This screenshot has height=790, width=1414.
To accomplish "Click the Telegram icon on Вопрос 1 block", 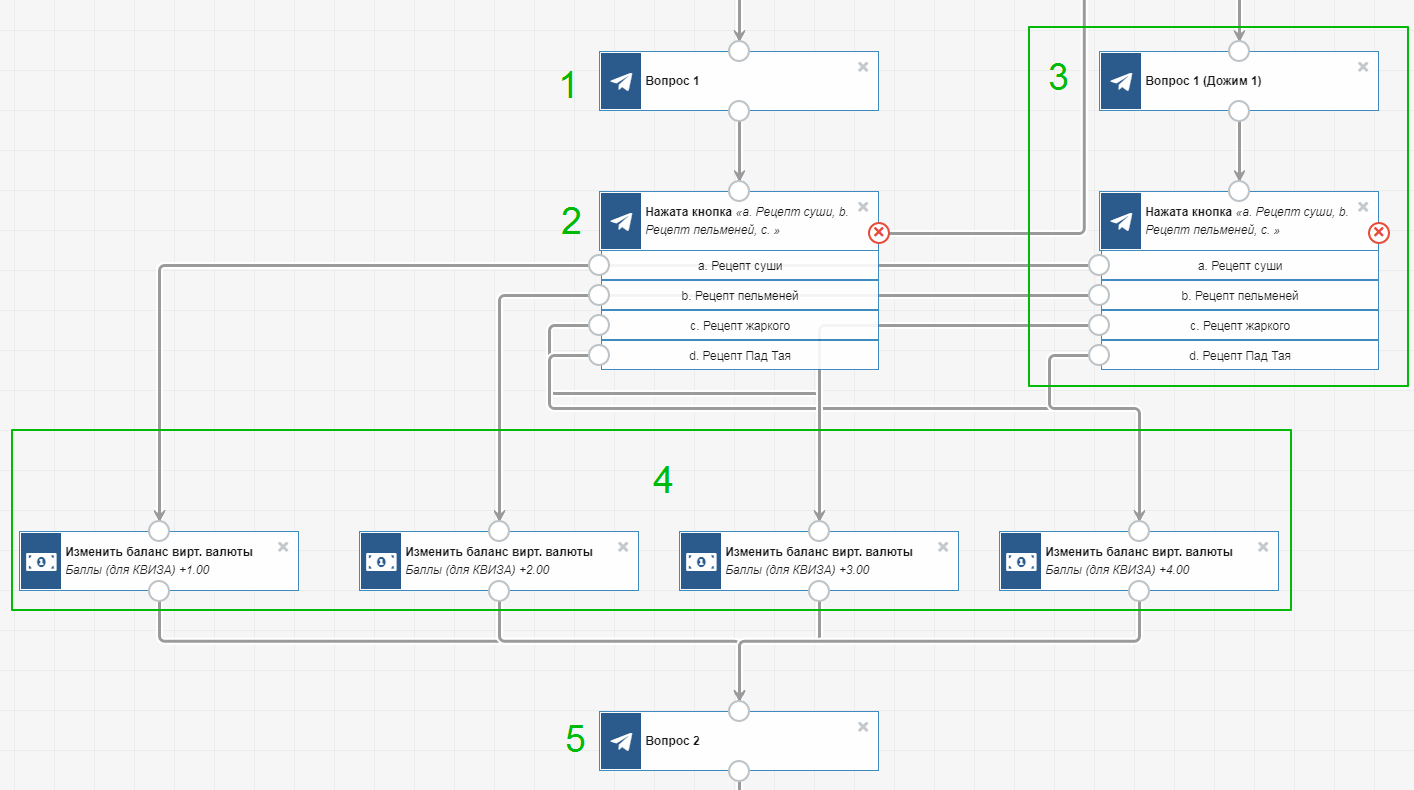I will point(621,81).
